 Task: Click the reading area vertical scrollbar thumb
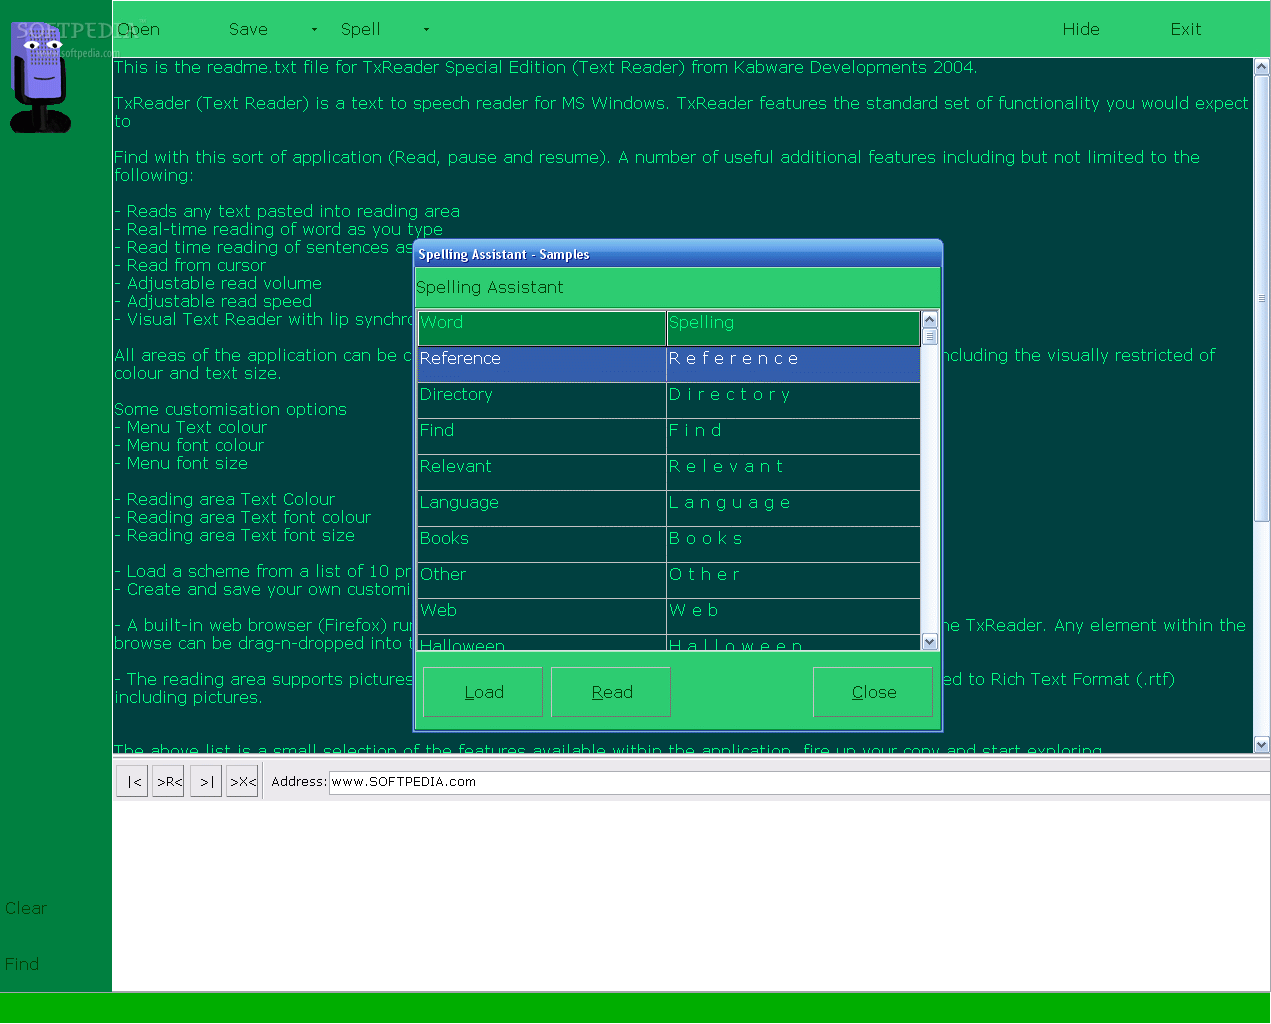coord(1262,298)
